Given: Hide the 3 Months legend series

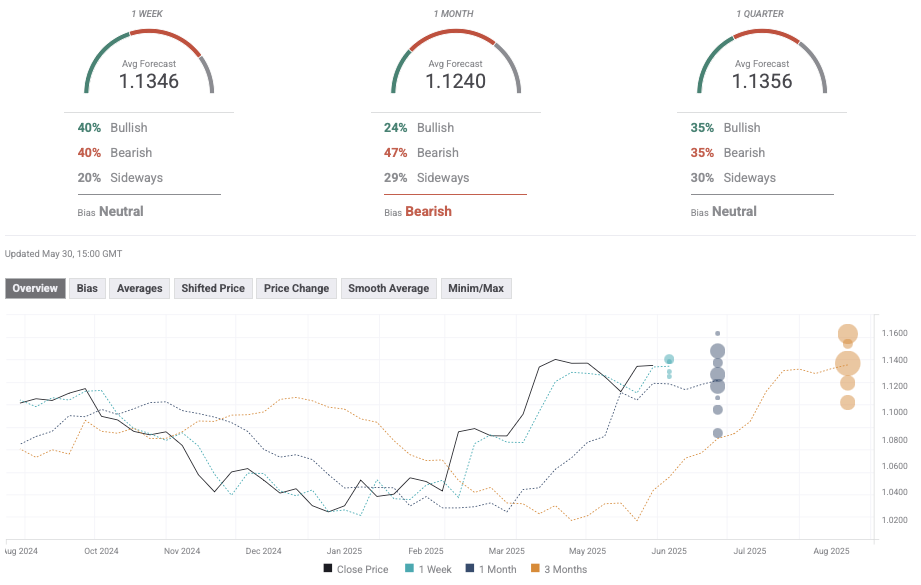Looking at the screenshot, I should point(560,569).
